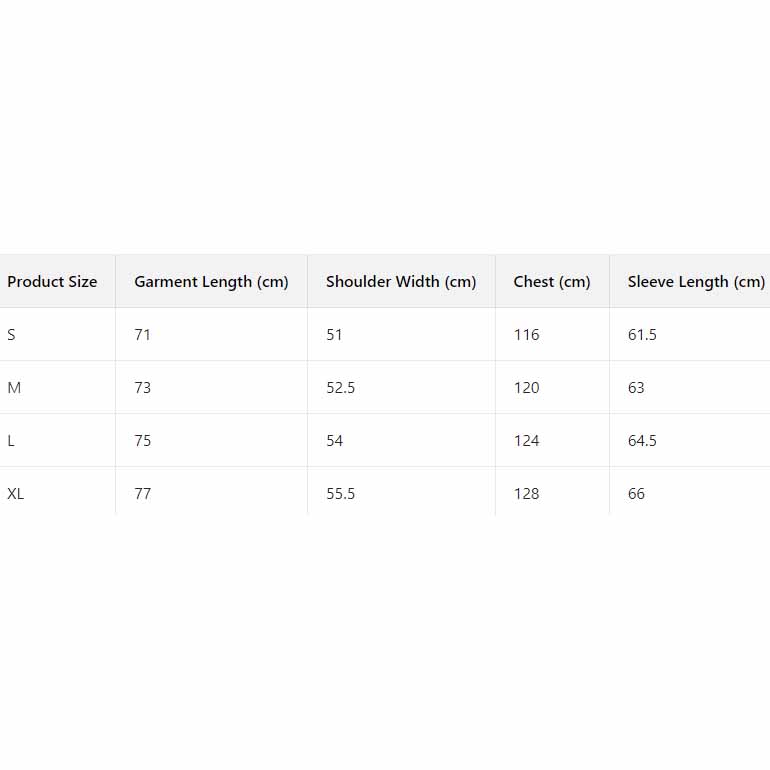The width and height of the screenshot is (770, 770).
Task: Select the XL size row label
Action: click(x=16, y=494)
